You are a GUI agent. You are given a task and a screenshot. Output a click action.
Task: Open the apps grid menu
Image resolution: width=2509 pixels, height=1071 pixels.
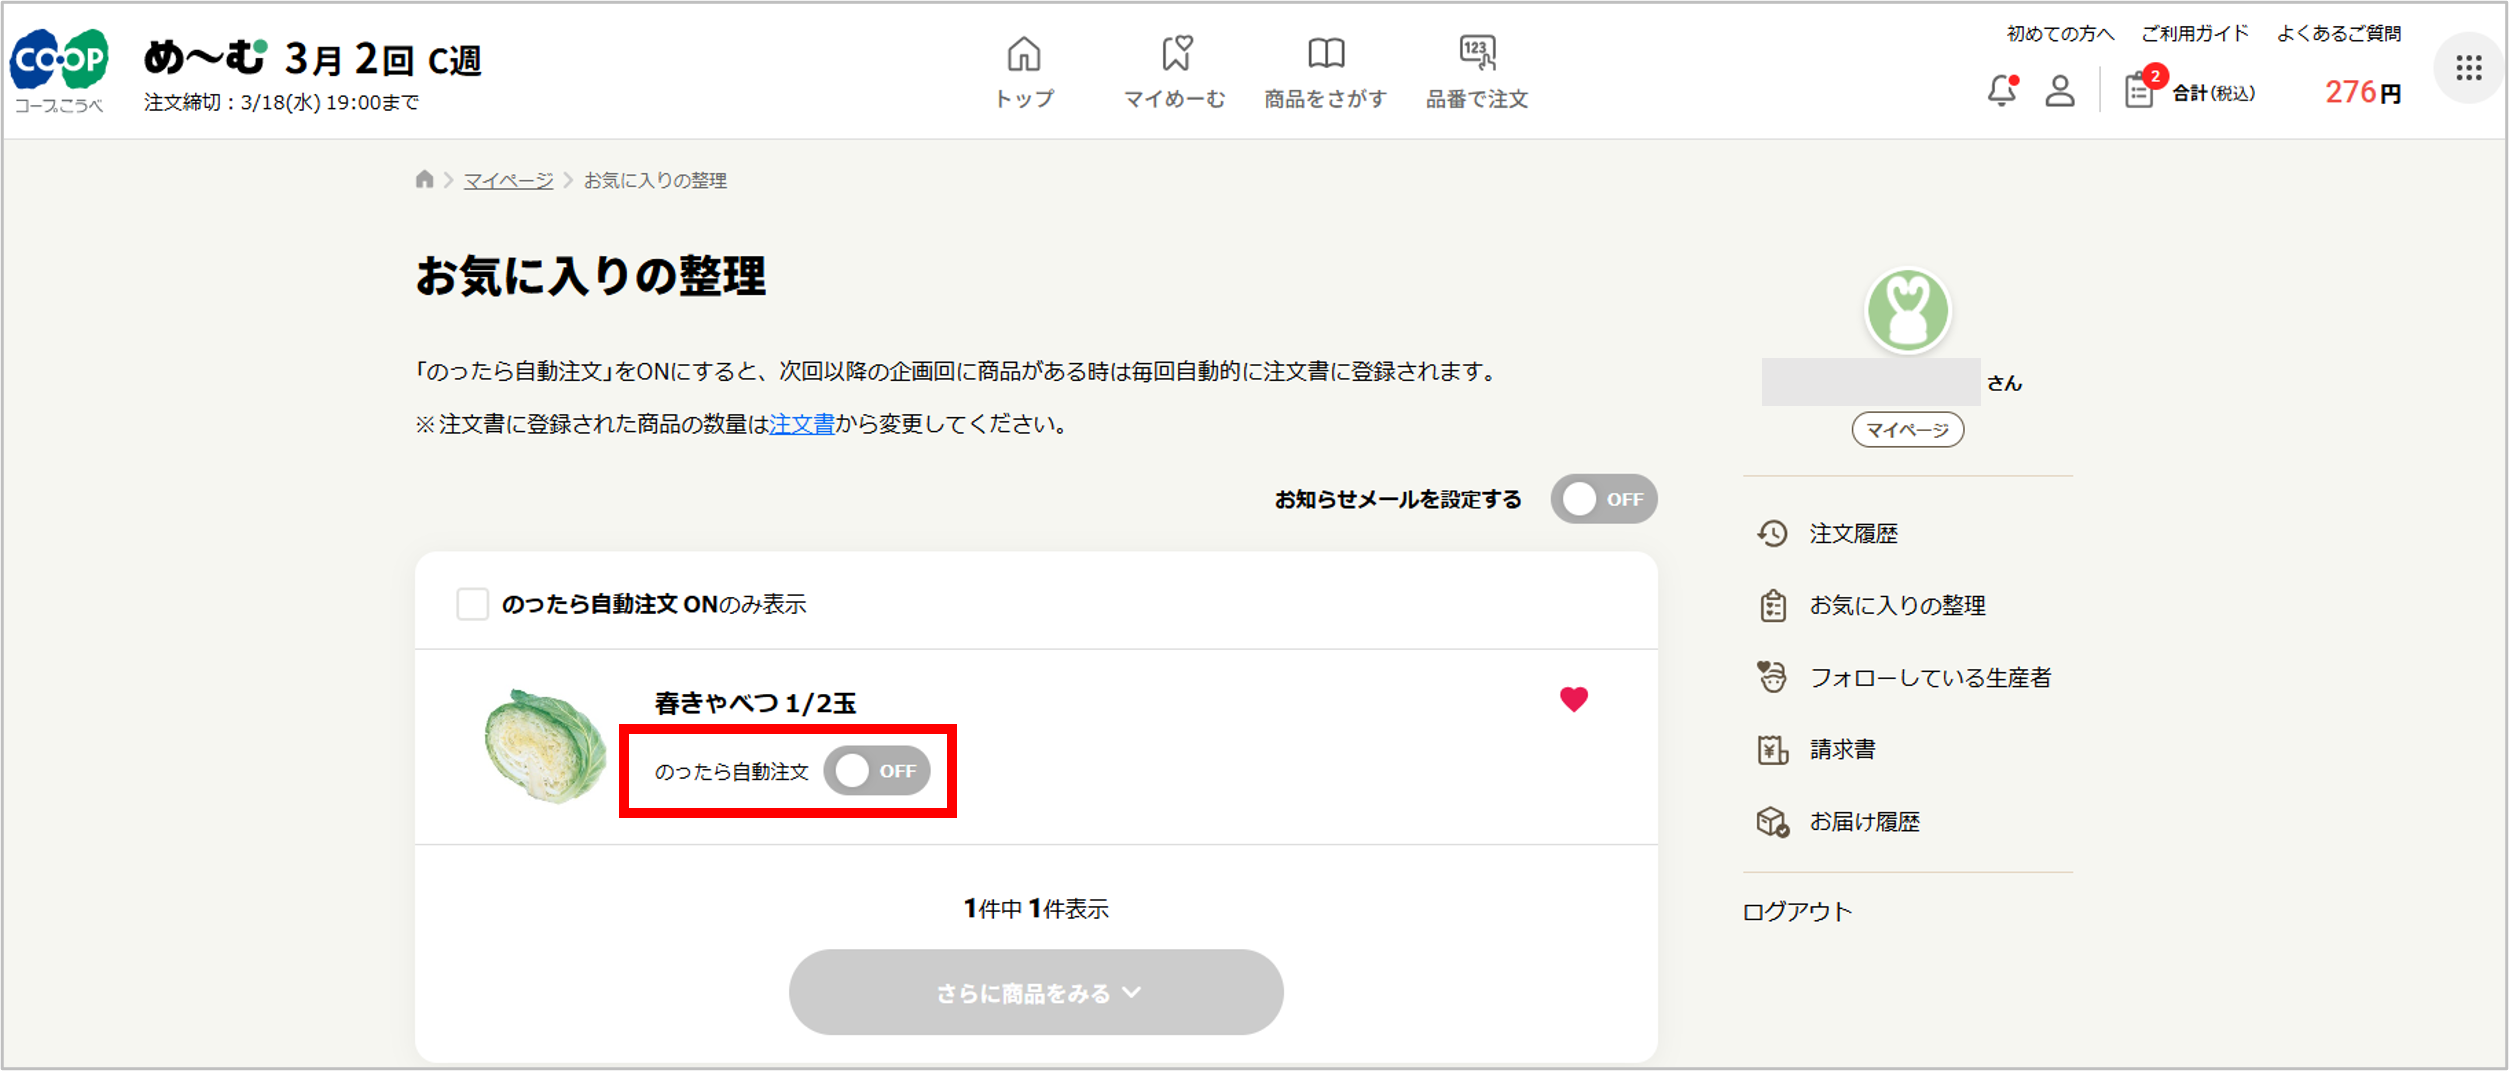(2470, 68)
